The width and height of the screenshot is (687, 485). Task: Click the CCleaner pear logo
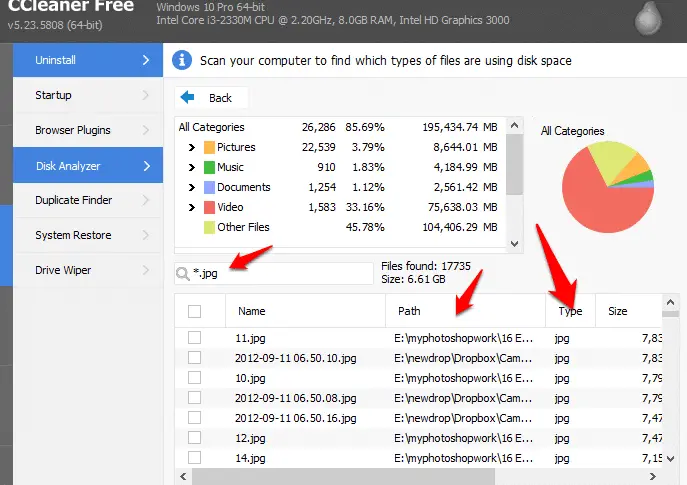(648, 19)
